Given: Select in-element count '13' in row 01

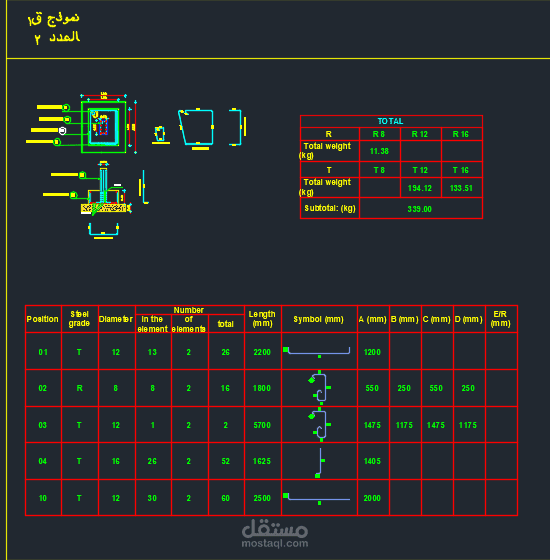Looking at the screenshot, I should click(x=152, y=352).
